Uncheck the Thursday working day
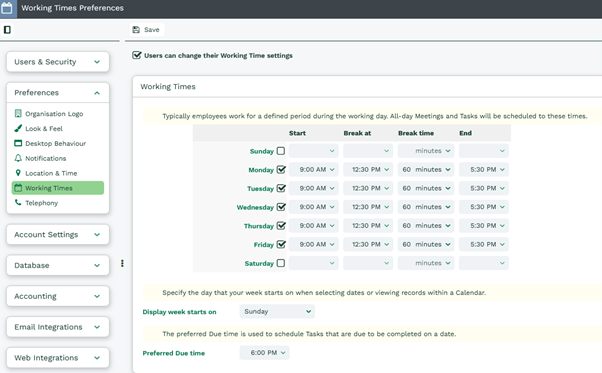 (x=281, y=226)
